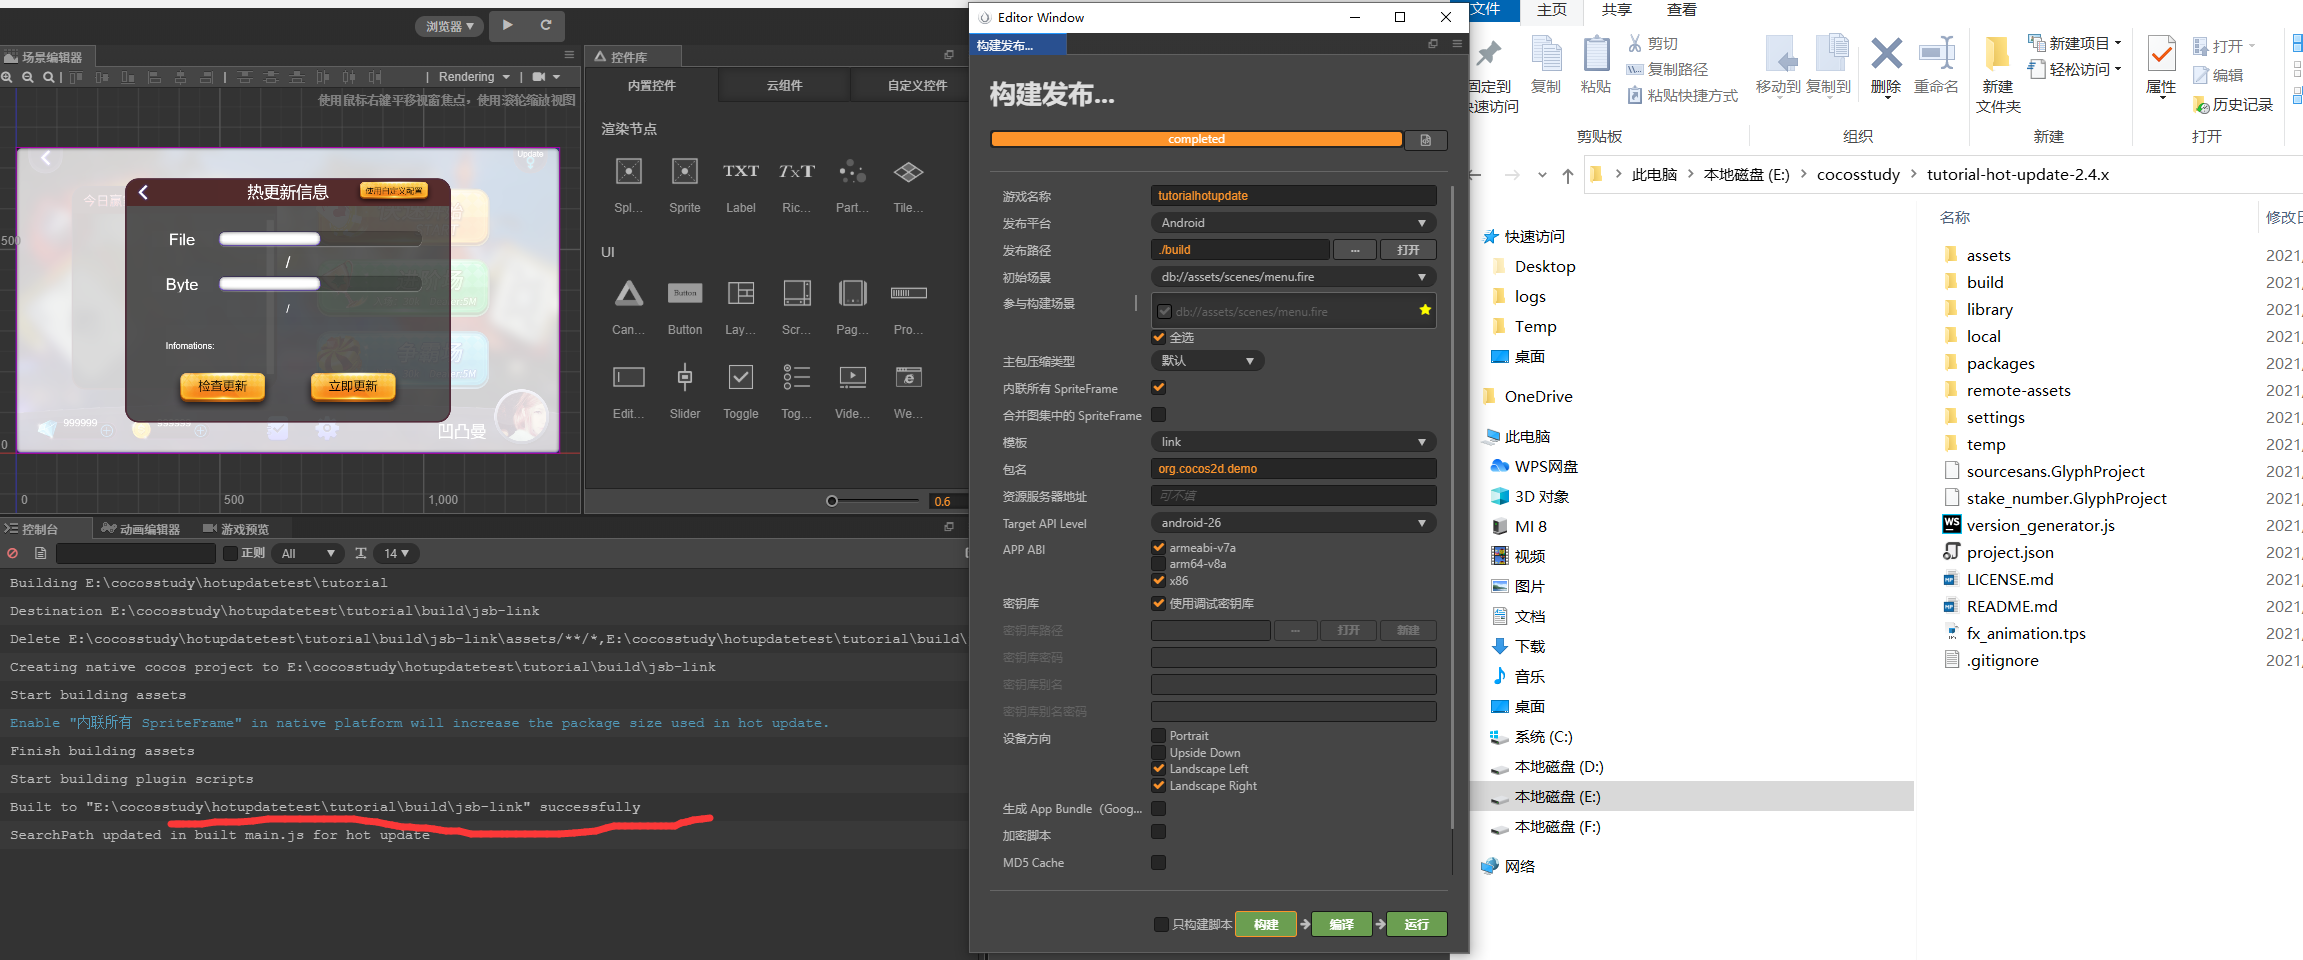The image size is (2303, 960).
Task: Click the green 构建 build button
Action: pyautogui.click(x=1266, y=925)
